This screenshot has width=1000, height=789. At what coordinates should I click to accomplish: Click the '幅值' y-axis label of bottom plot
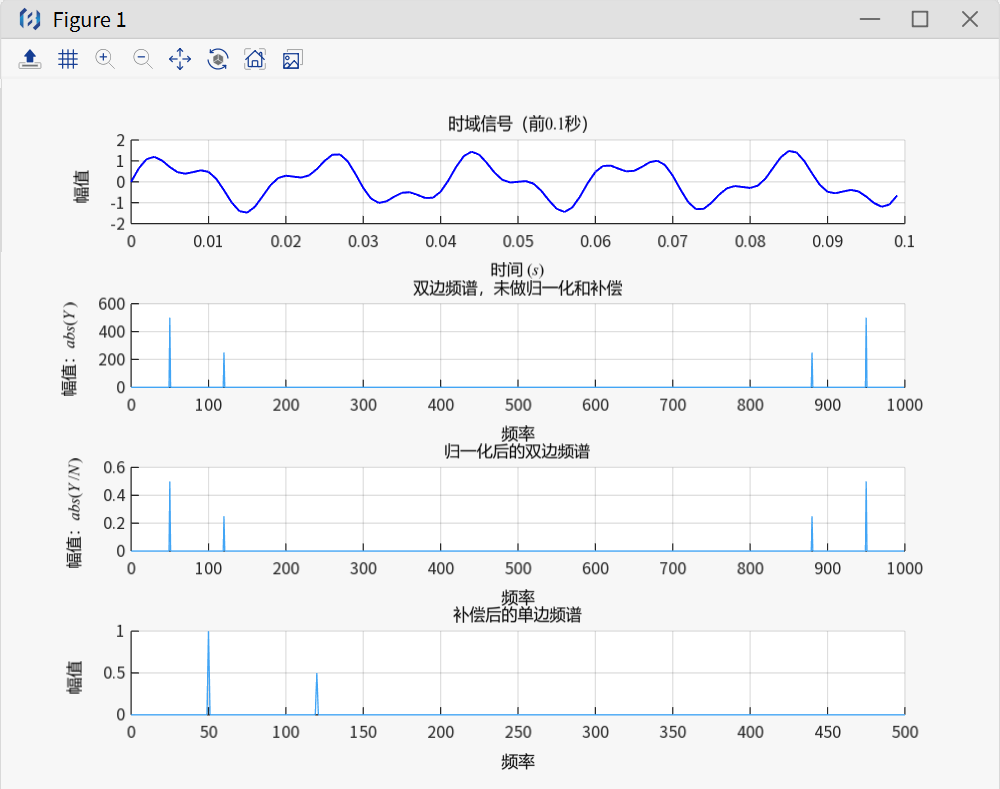(75, 677)
